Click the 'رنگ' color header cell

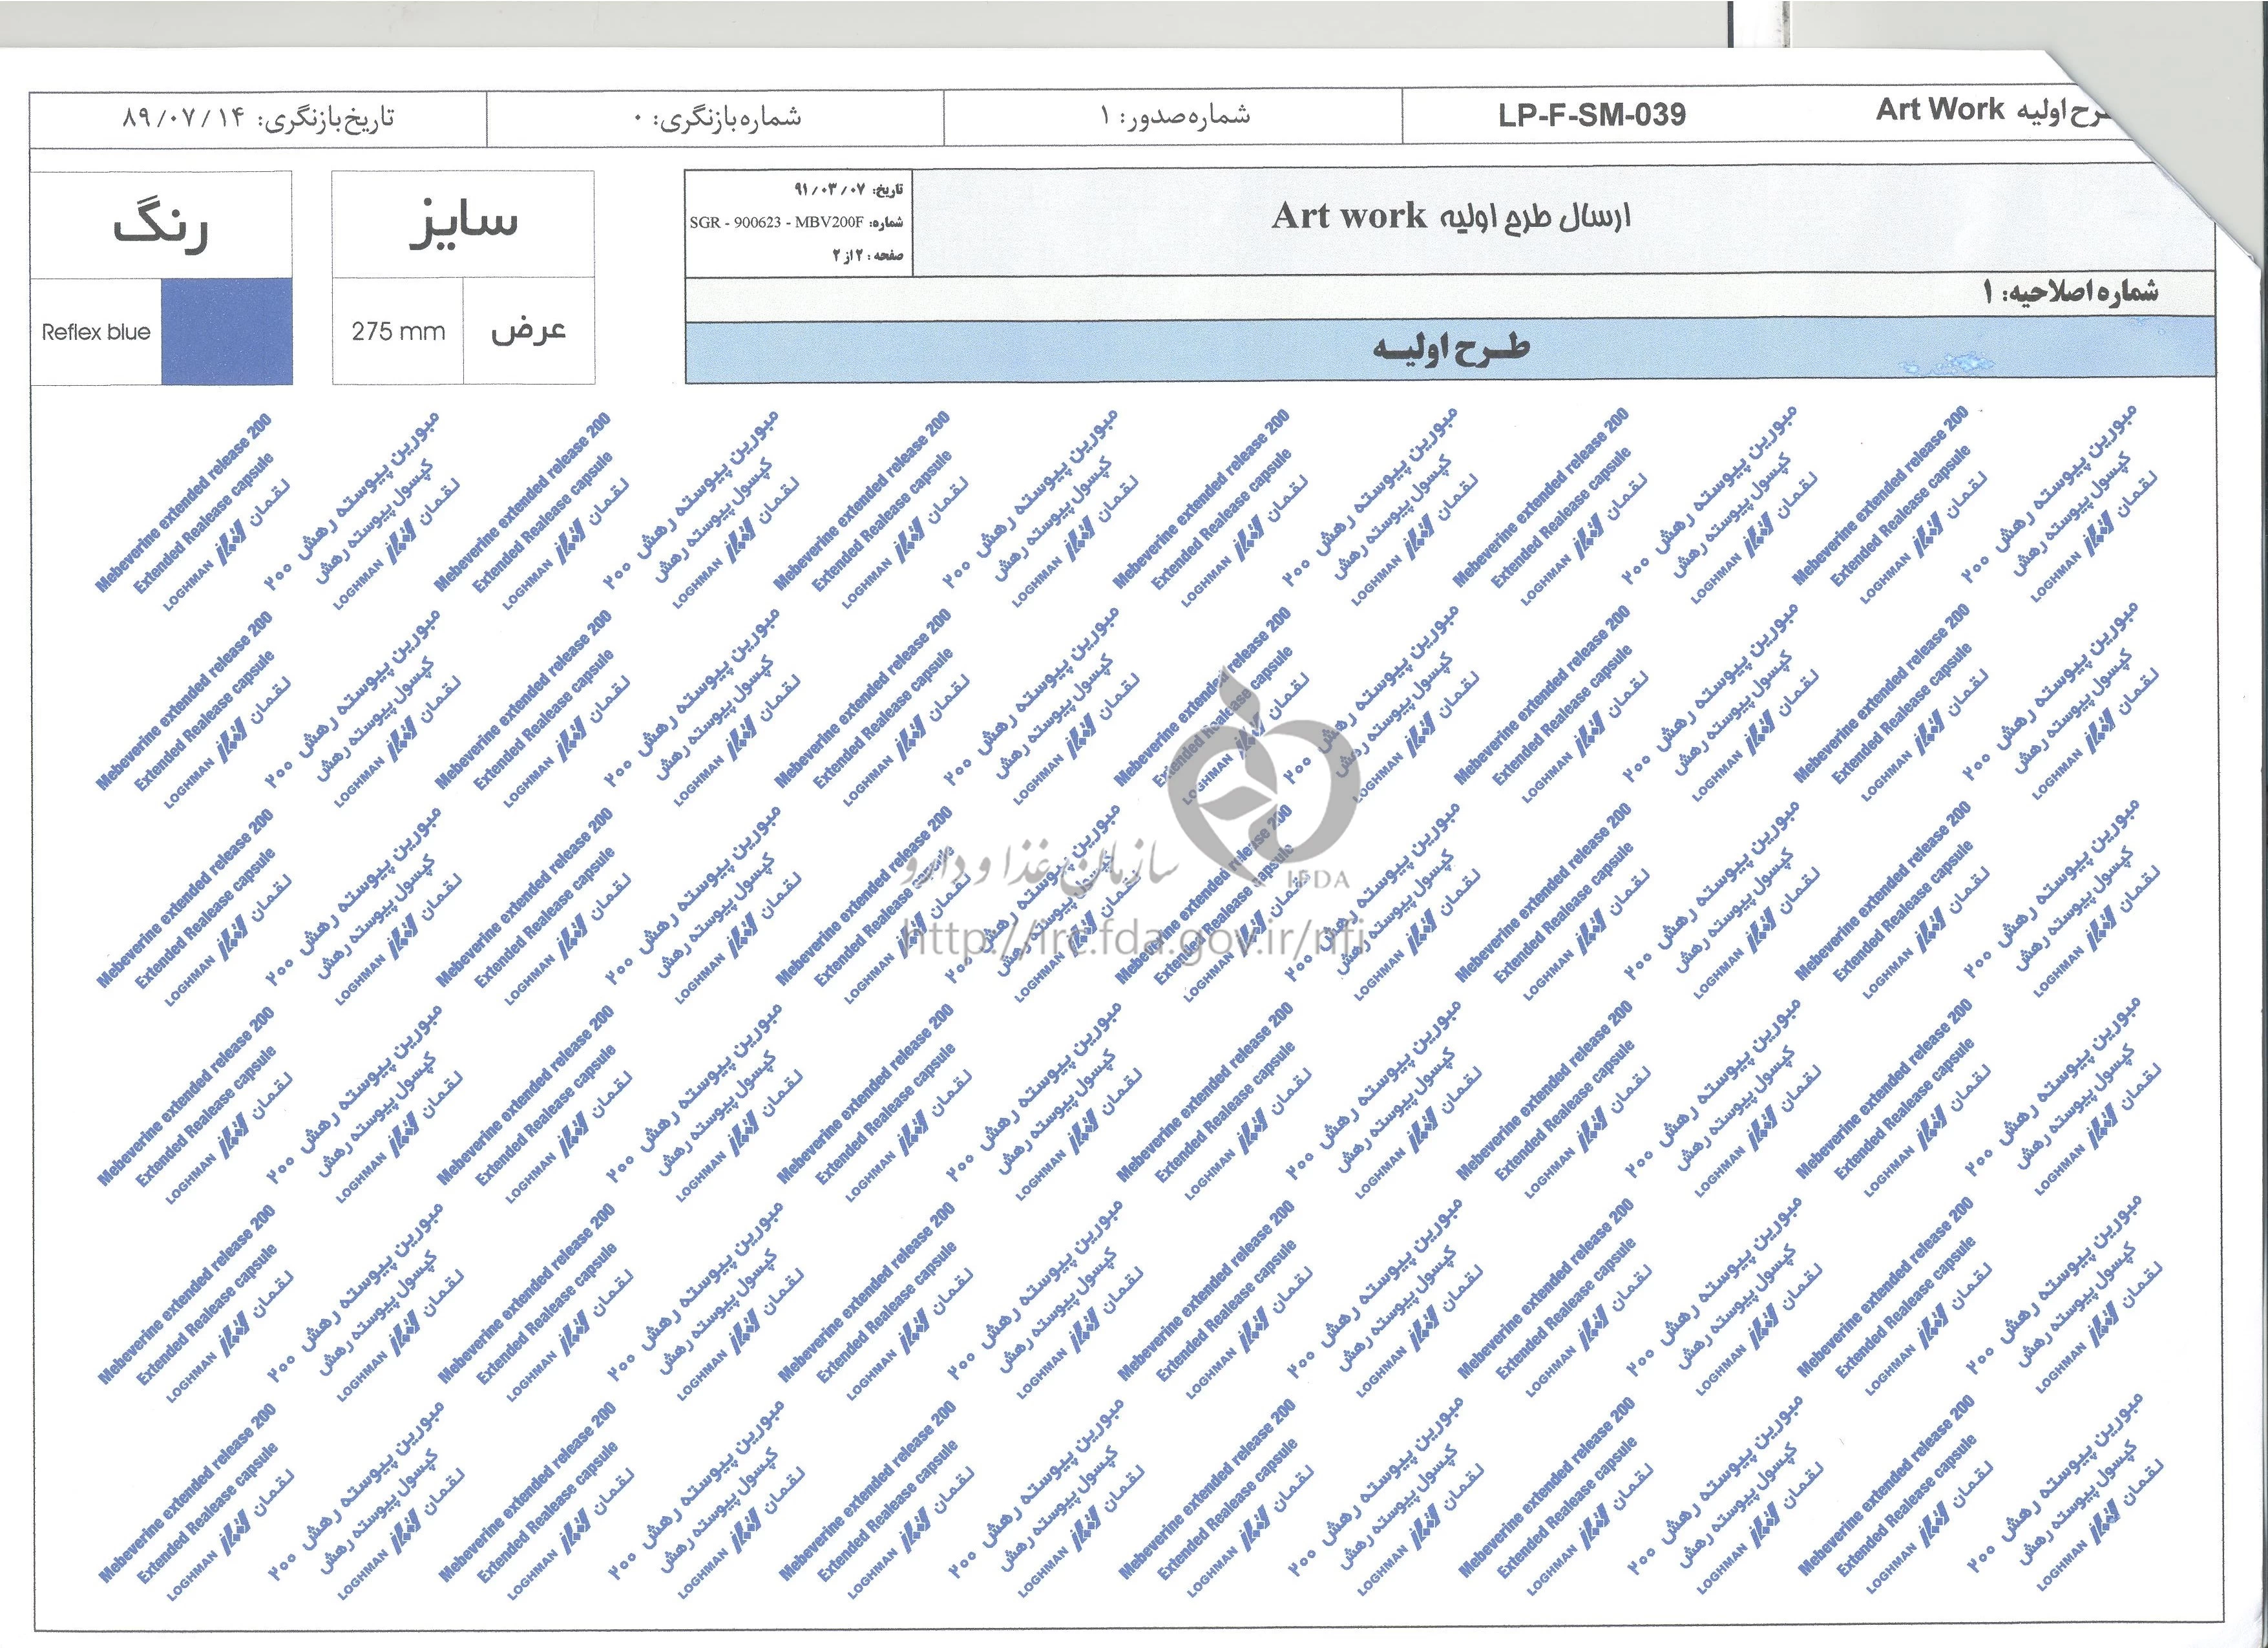click(161, 225)
